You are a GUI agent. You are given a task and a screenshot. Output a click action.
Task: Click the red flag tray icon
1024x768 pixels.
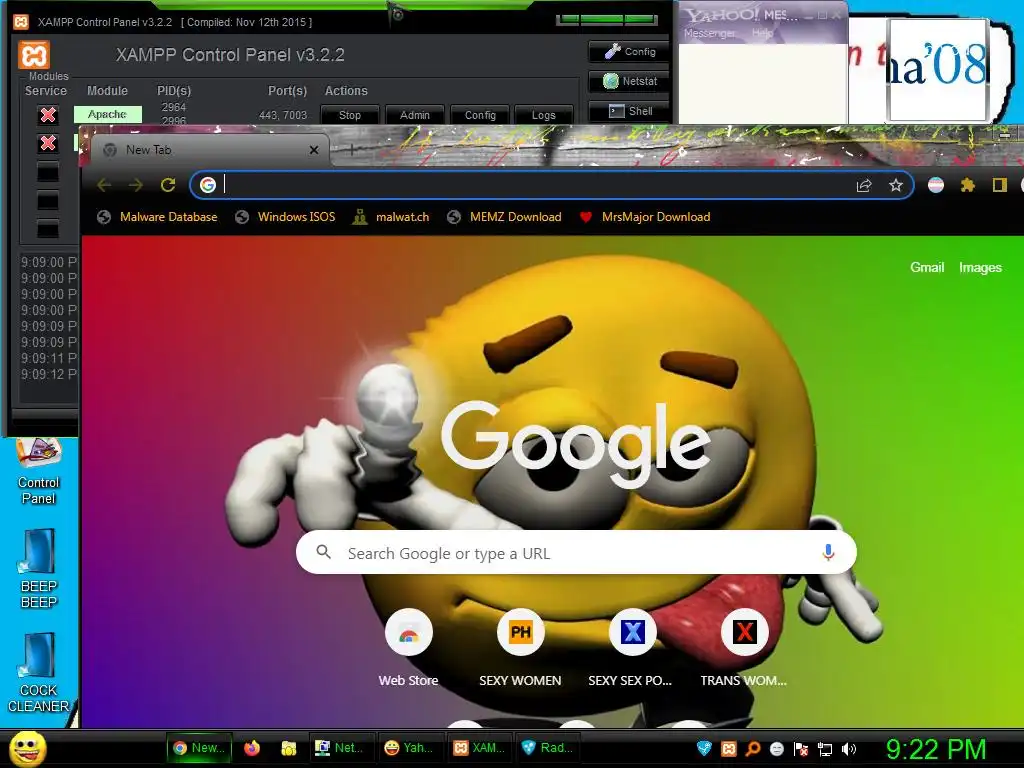(x=801, y=748)
